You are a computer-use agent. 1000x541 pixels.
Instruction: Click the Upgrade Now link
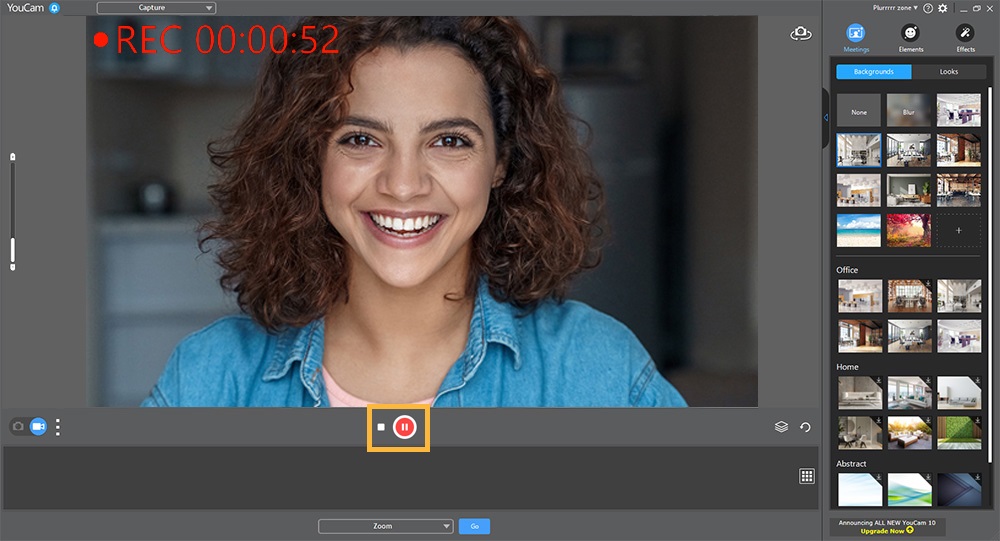(x=886, y=531)
